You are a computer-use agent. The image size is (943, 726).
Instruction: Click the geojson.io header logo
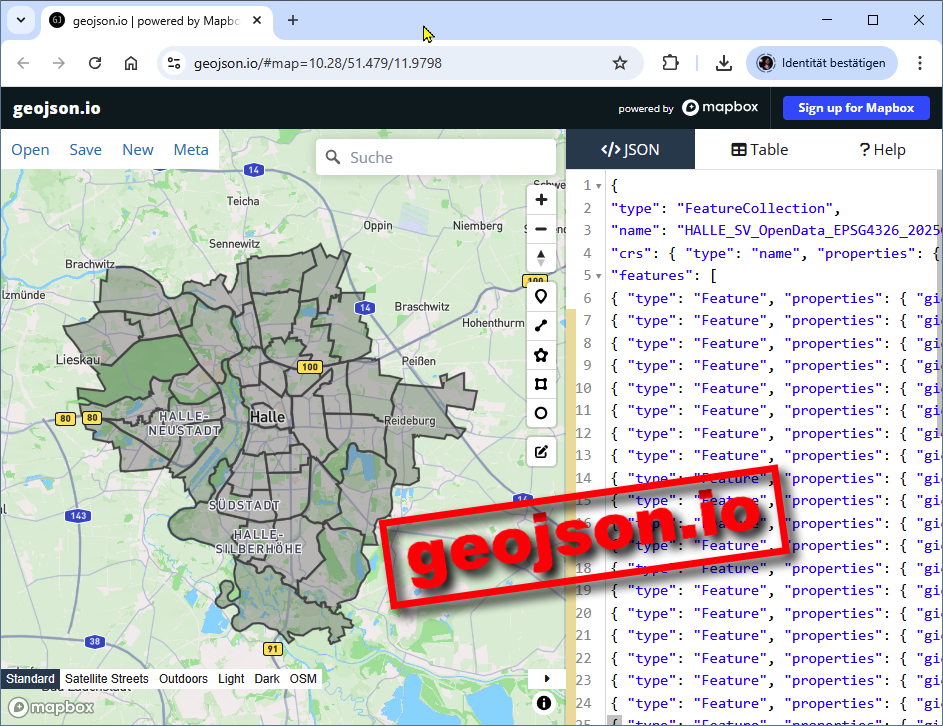(57, 108)
